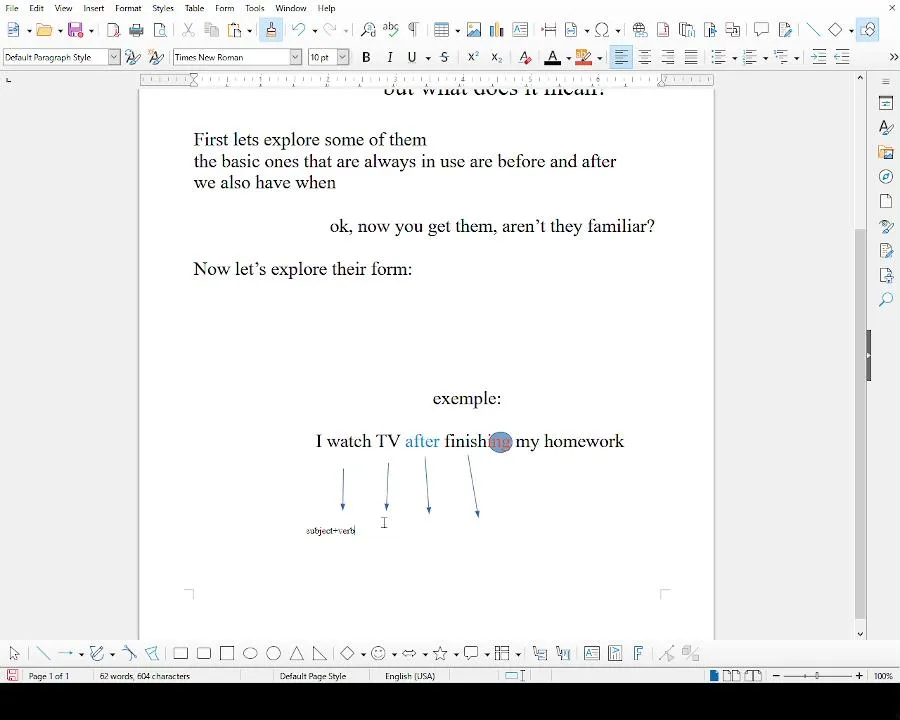Click the Cut scissors icon
The width and height of the screenshot is (900, 720).
pos(188,30)
